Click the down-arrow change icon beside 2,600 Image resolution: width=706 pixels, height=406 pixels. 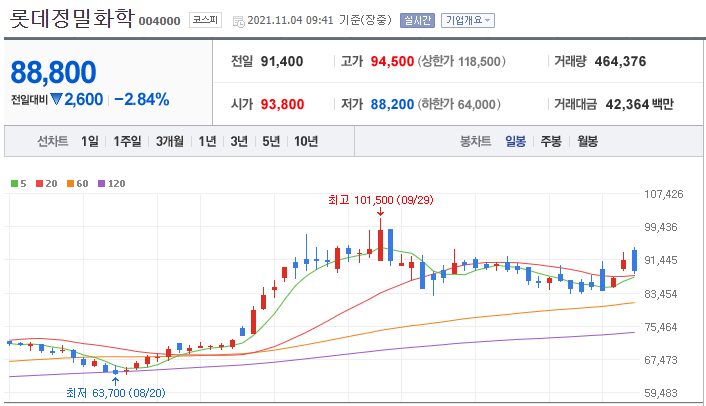(x=56, y=99)
